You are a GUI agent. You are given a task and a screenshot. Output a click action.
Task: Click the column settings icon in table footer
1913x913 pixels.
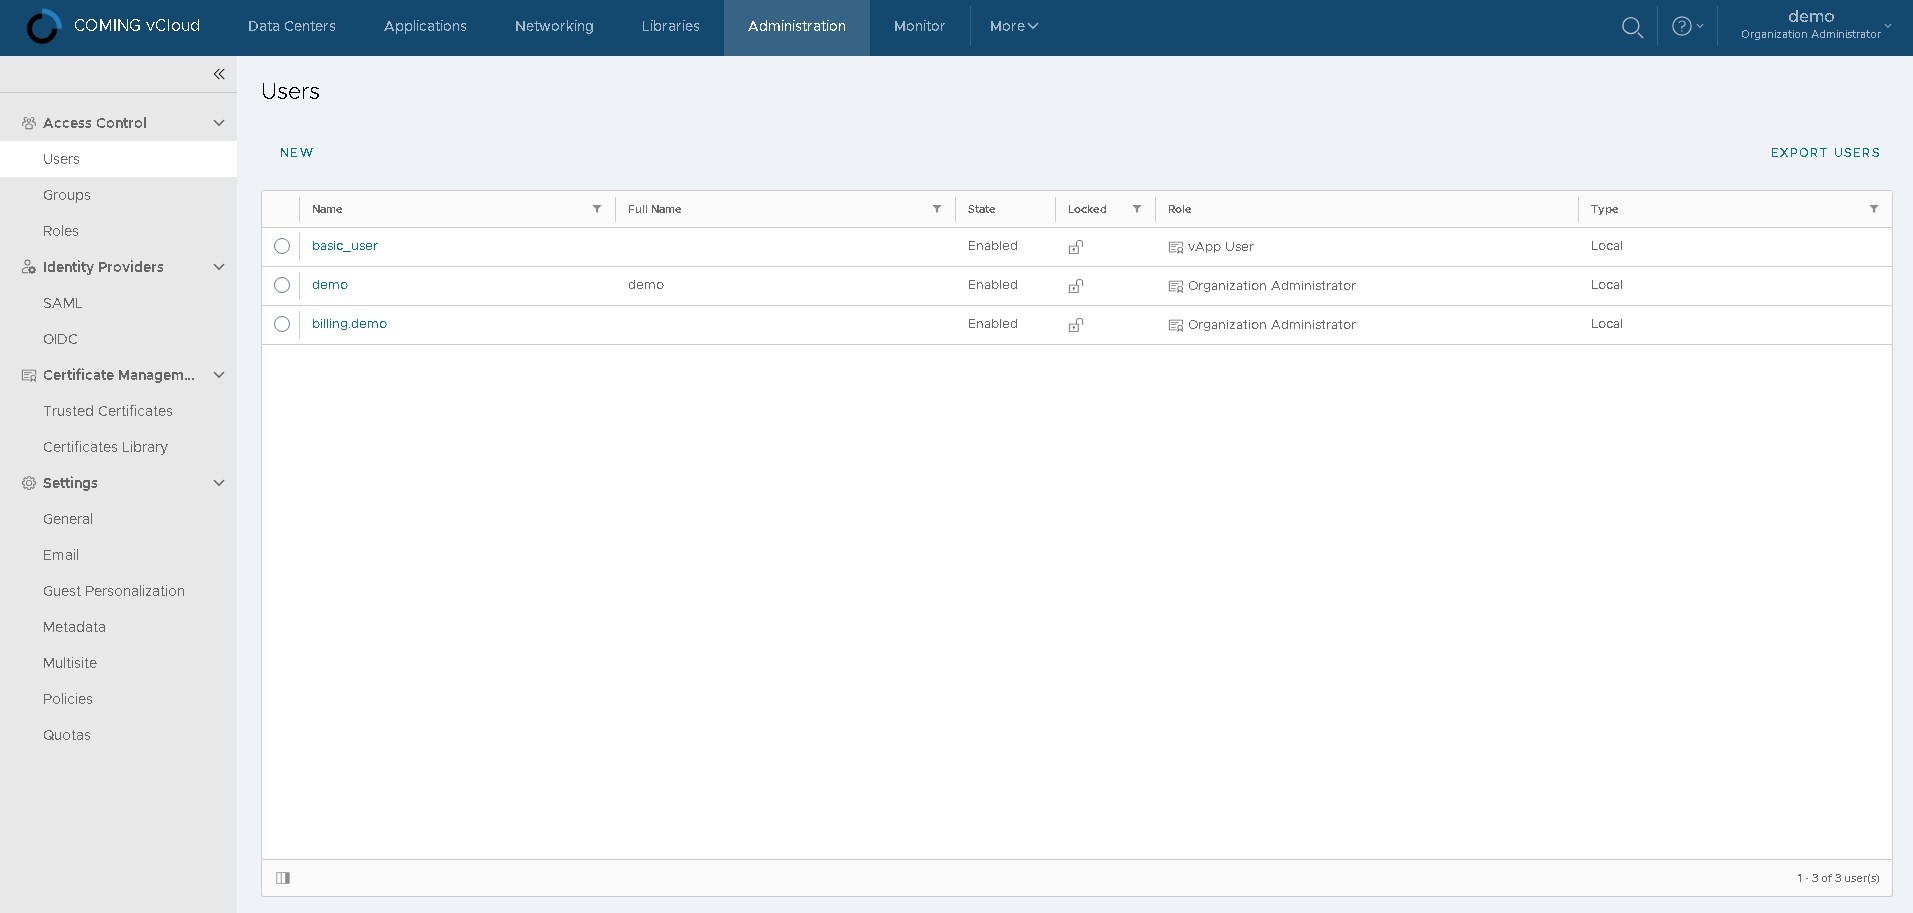click(283, 877)
